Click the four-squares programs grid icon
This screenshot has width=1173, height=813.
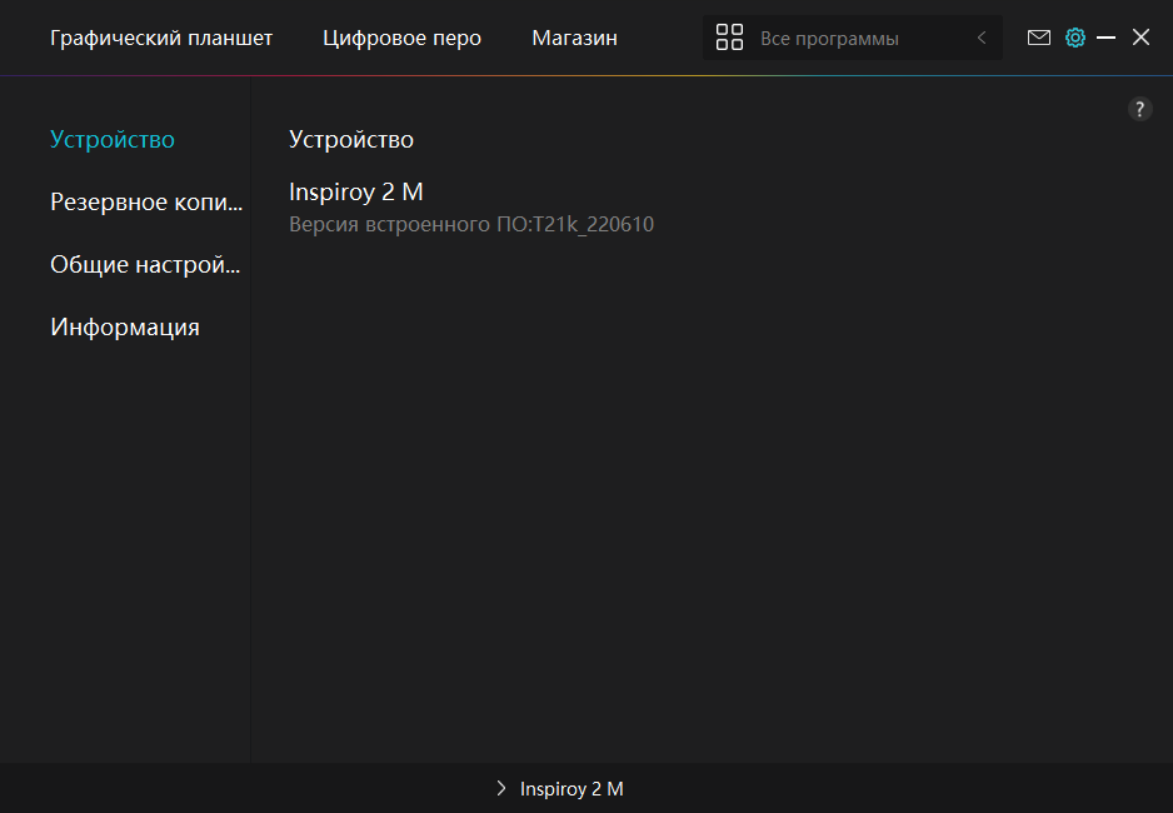[730, 38]
